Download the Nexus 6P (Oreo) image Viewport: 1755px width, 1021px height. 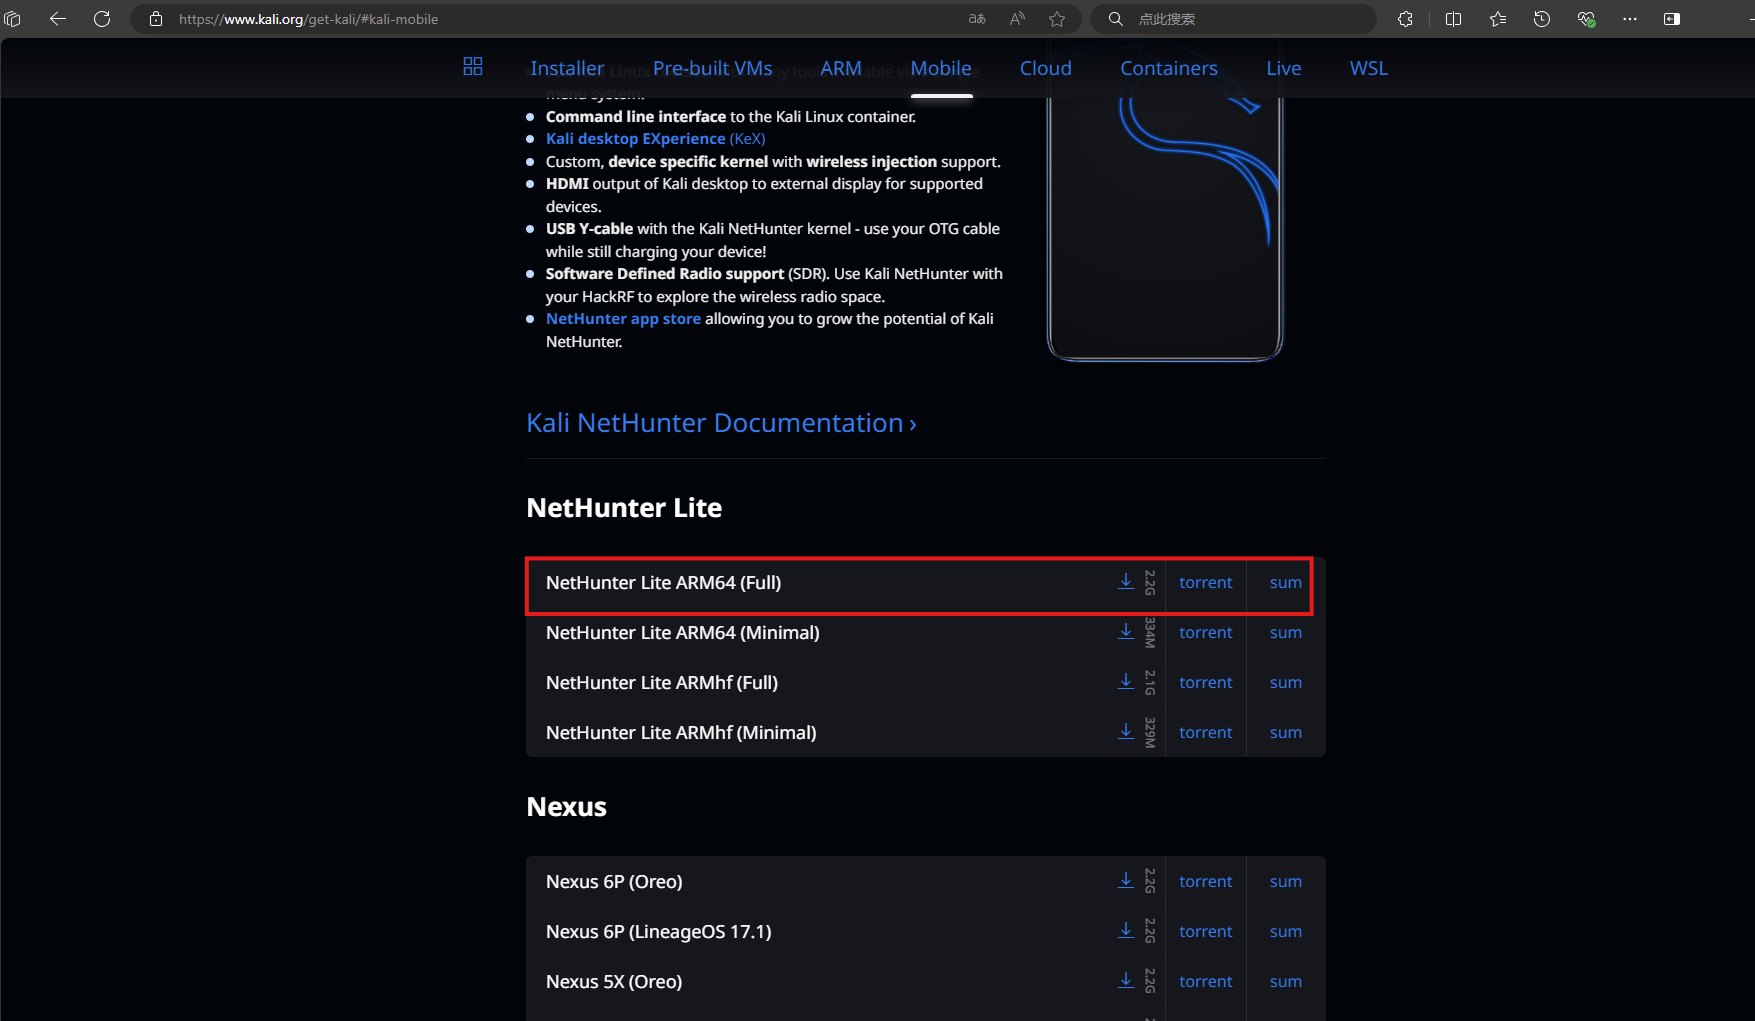tap(1126, 881)
